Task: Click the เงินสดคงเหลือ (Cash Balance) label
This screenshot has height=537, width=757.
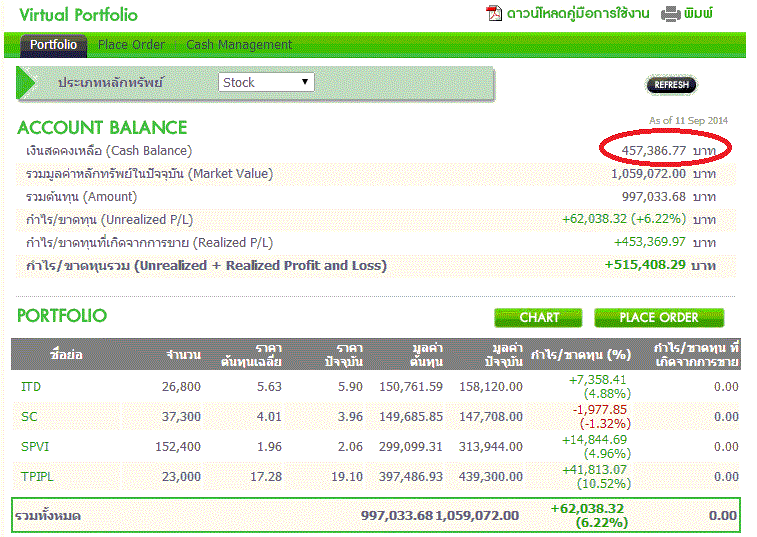Action: tap(109, 151)
